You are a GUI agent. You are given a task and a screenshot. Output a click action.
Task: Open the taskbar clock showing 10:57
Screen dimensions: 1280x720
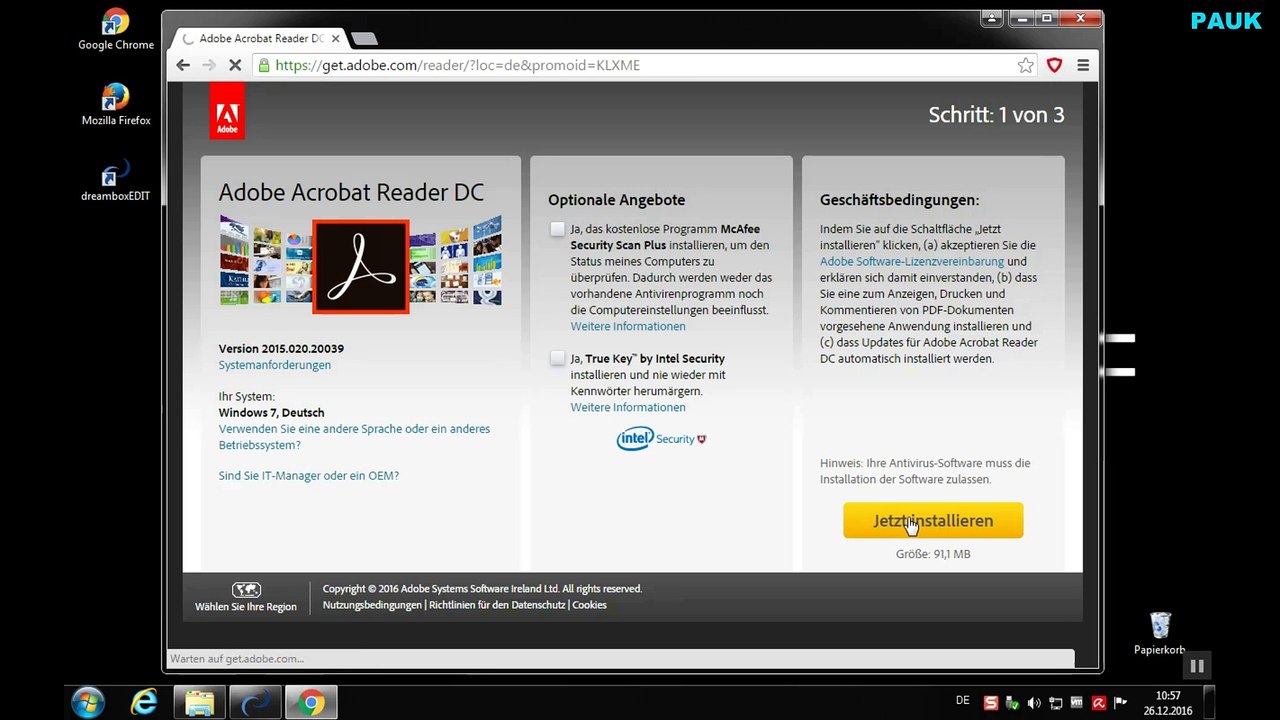click(1168, 703)
